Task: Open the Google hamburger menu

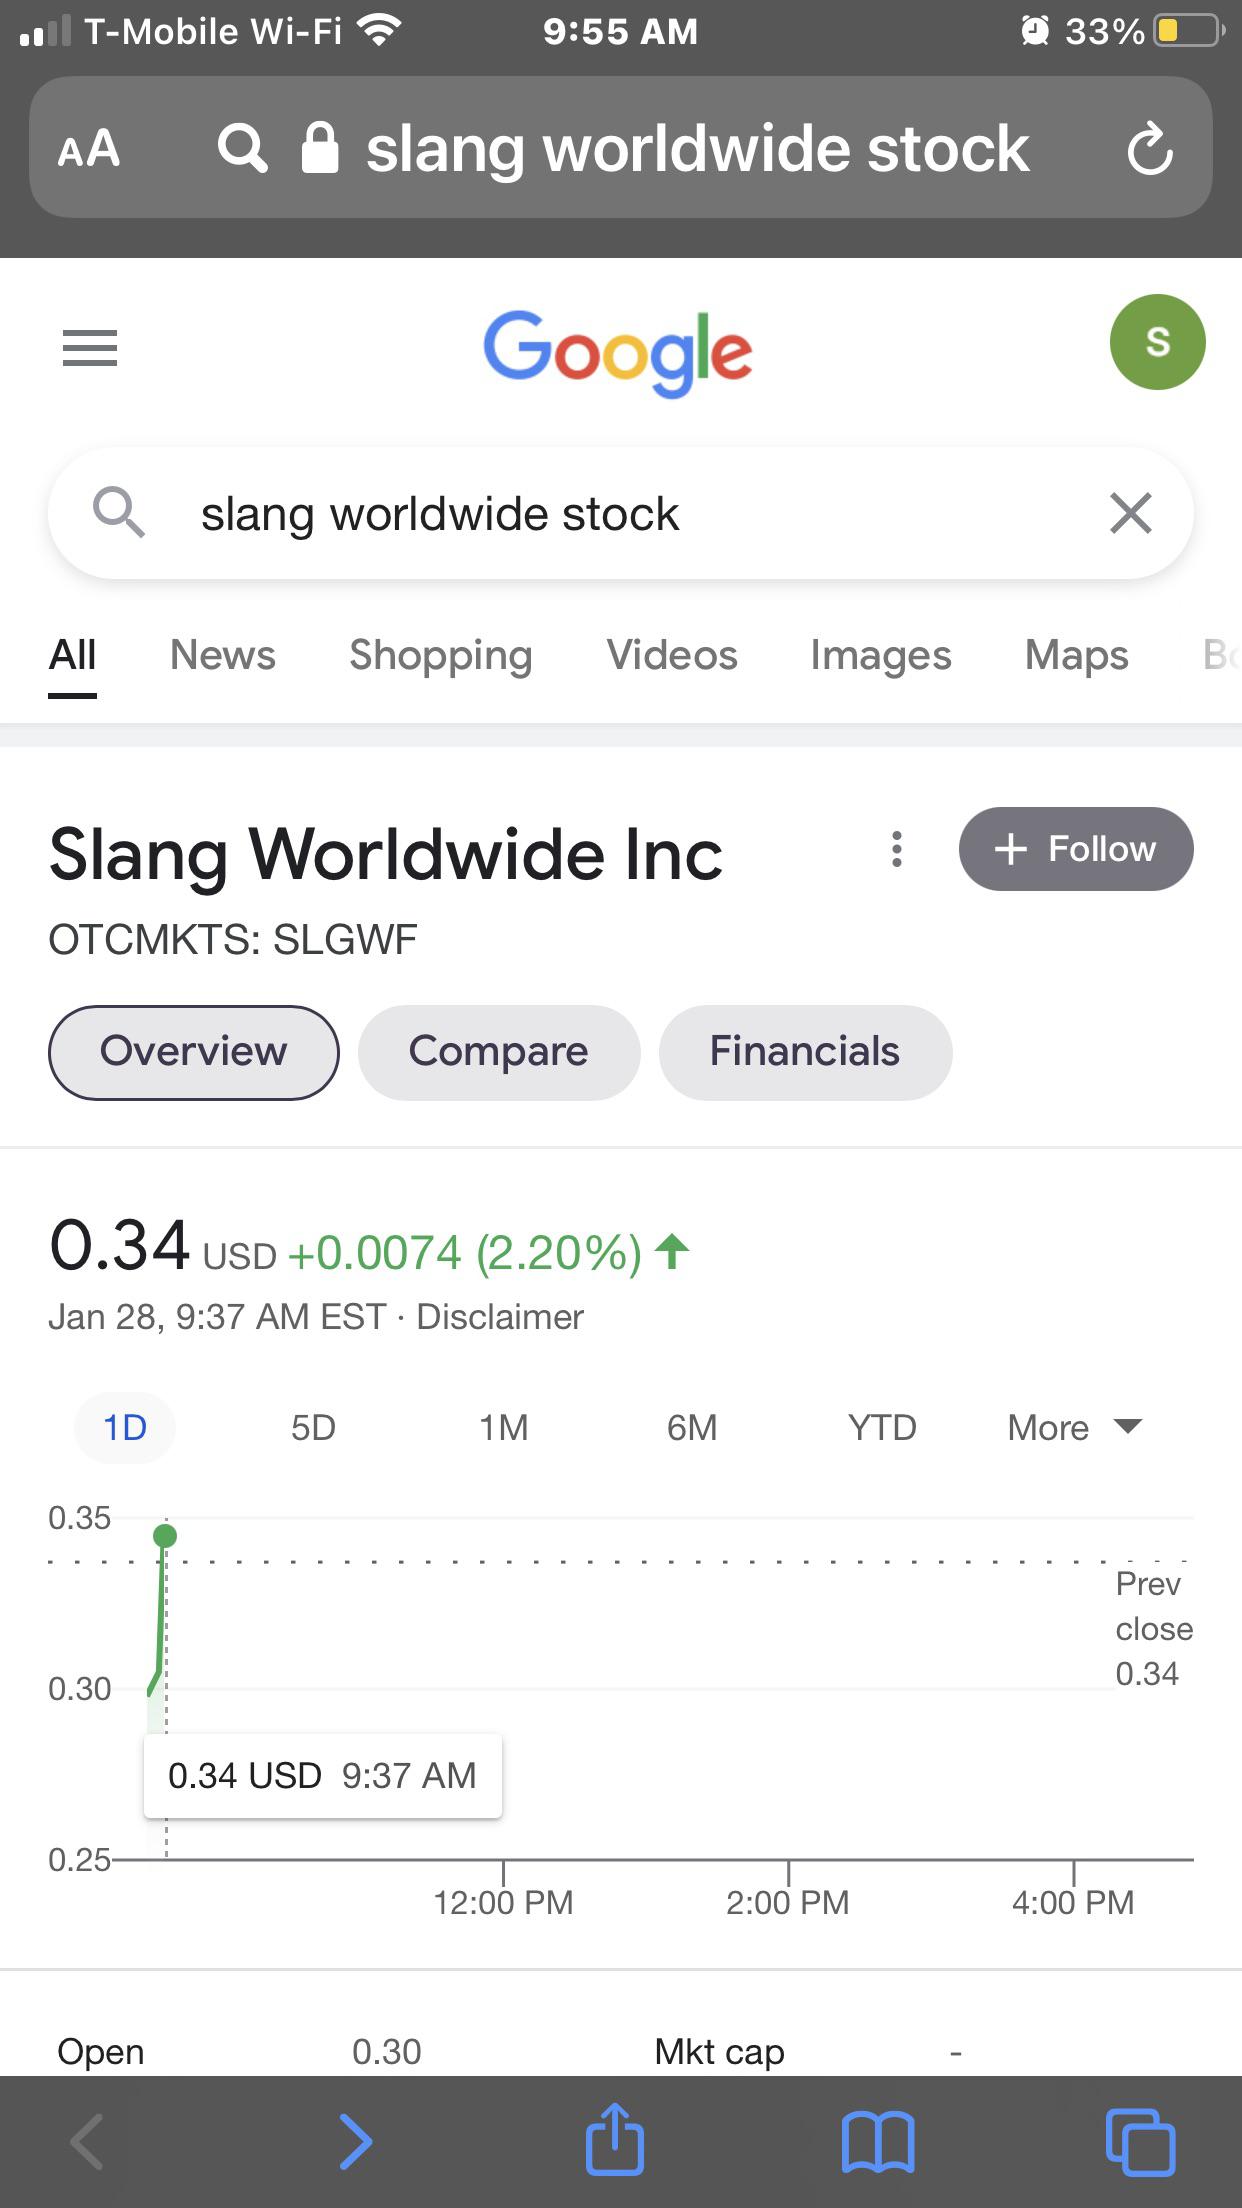Action: click(x=89, y=348)
